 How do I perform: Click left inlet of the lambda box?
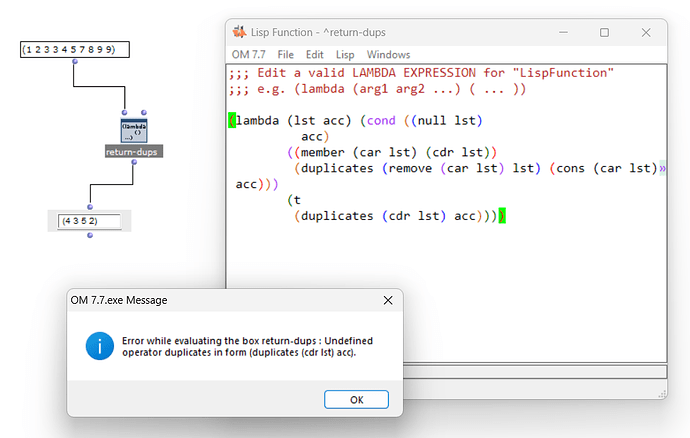(x=123, y=112)
